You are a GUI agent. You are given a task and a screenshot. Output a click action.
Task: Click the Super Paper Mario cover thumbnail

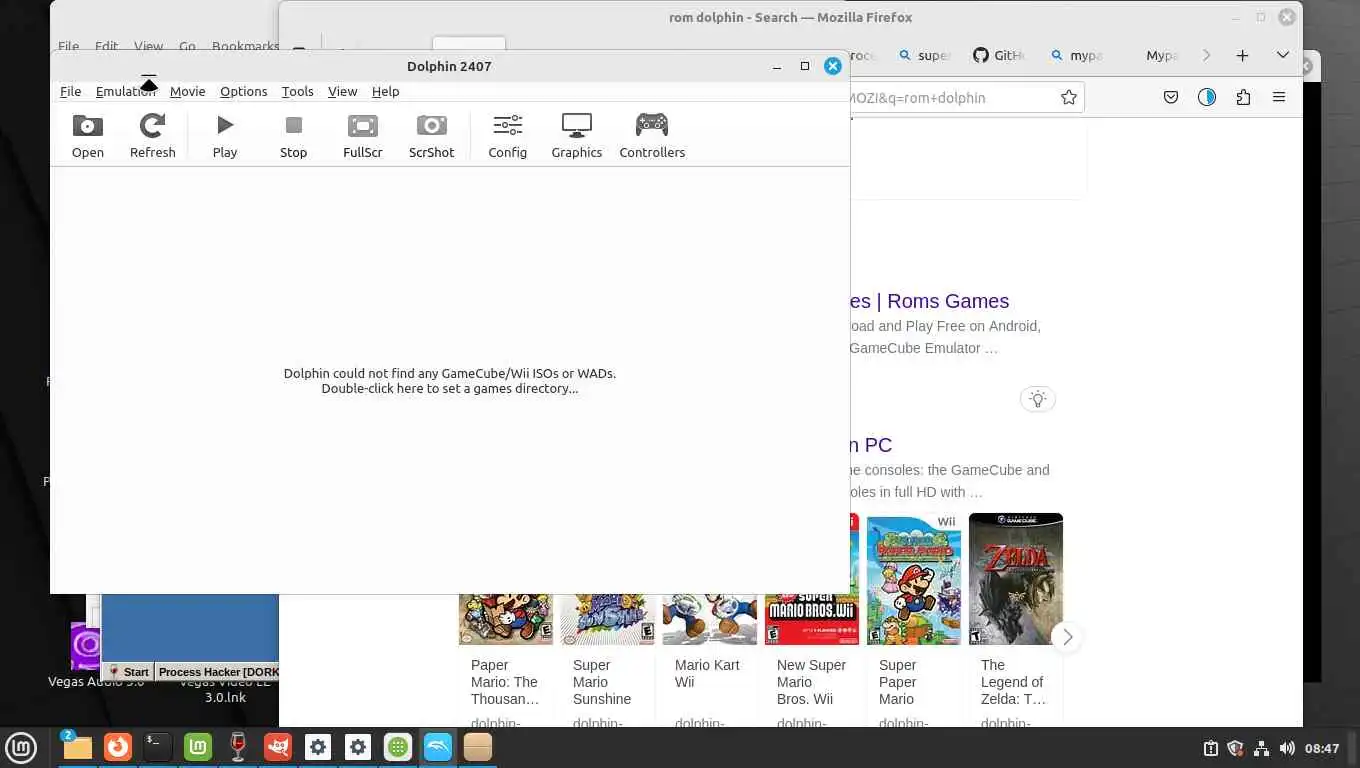coord(913,579)
